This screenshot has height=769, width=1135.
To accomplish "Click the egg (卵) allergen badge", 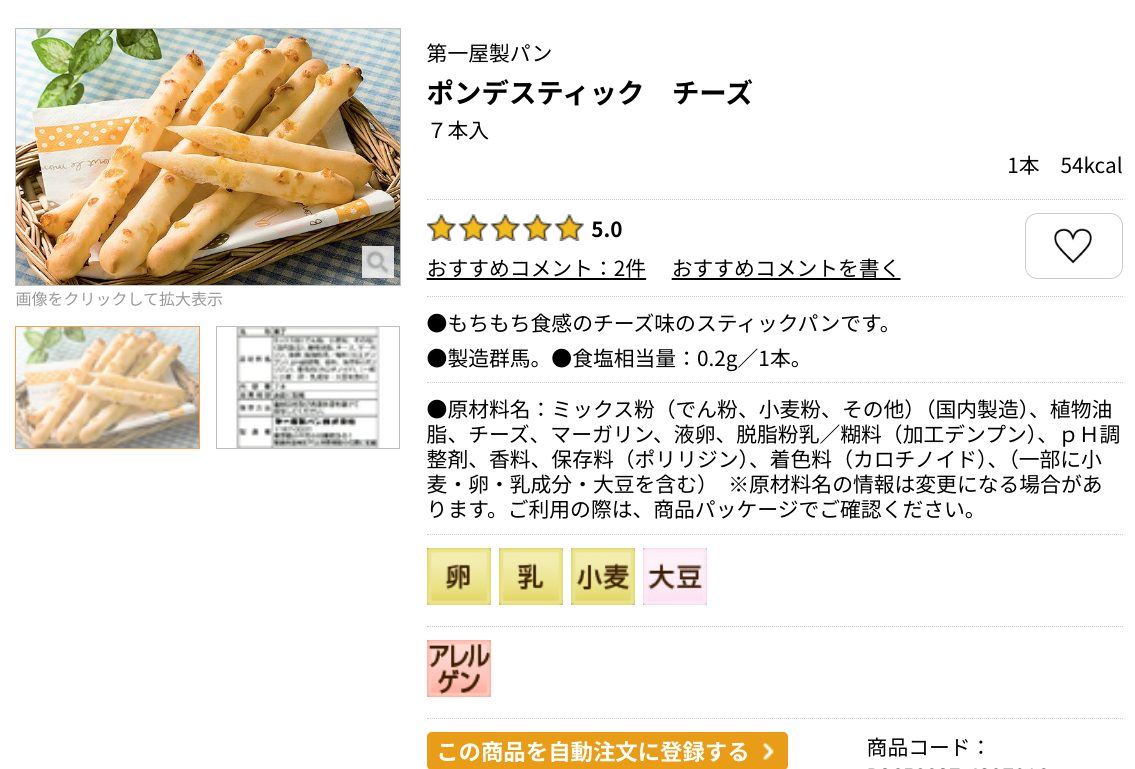I will click(458, 576).
